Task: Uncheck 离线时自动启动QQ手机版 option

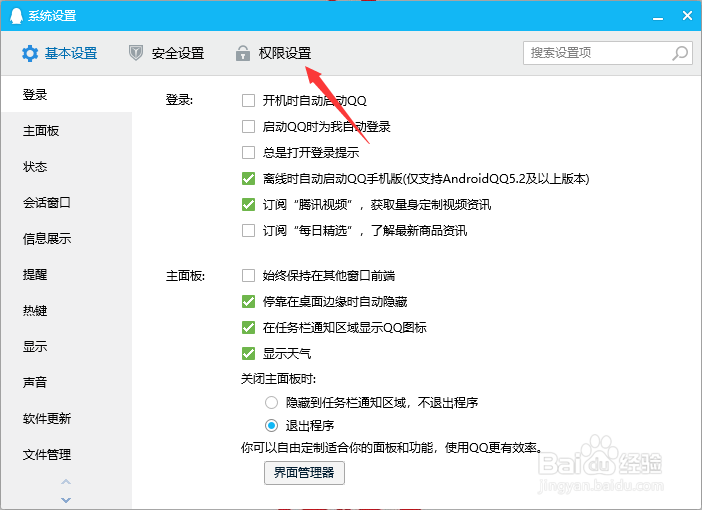Action: pos(248,178)
